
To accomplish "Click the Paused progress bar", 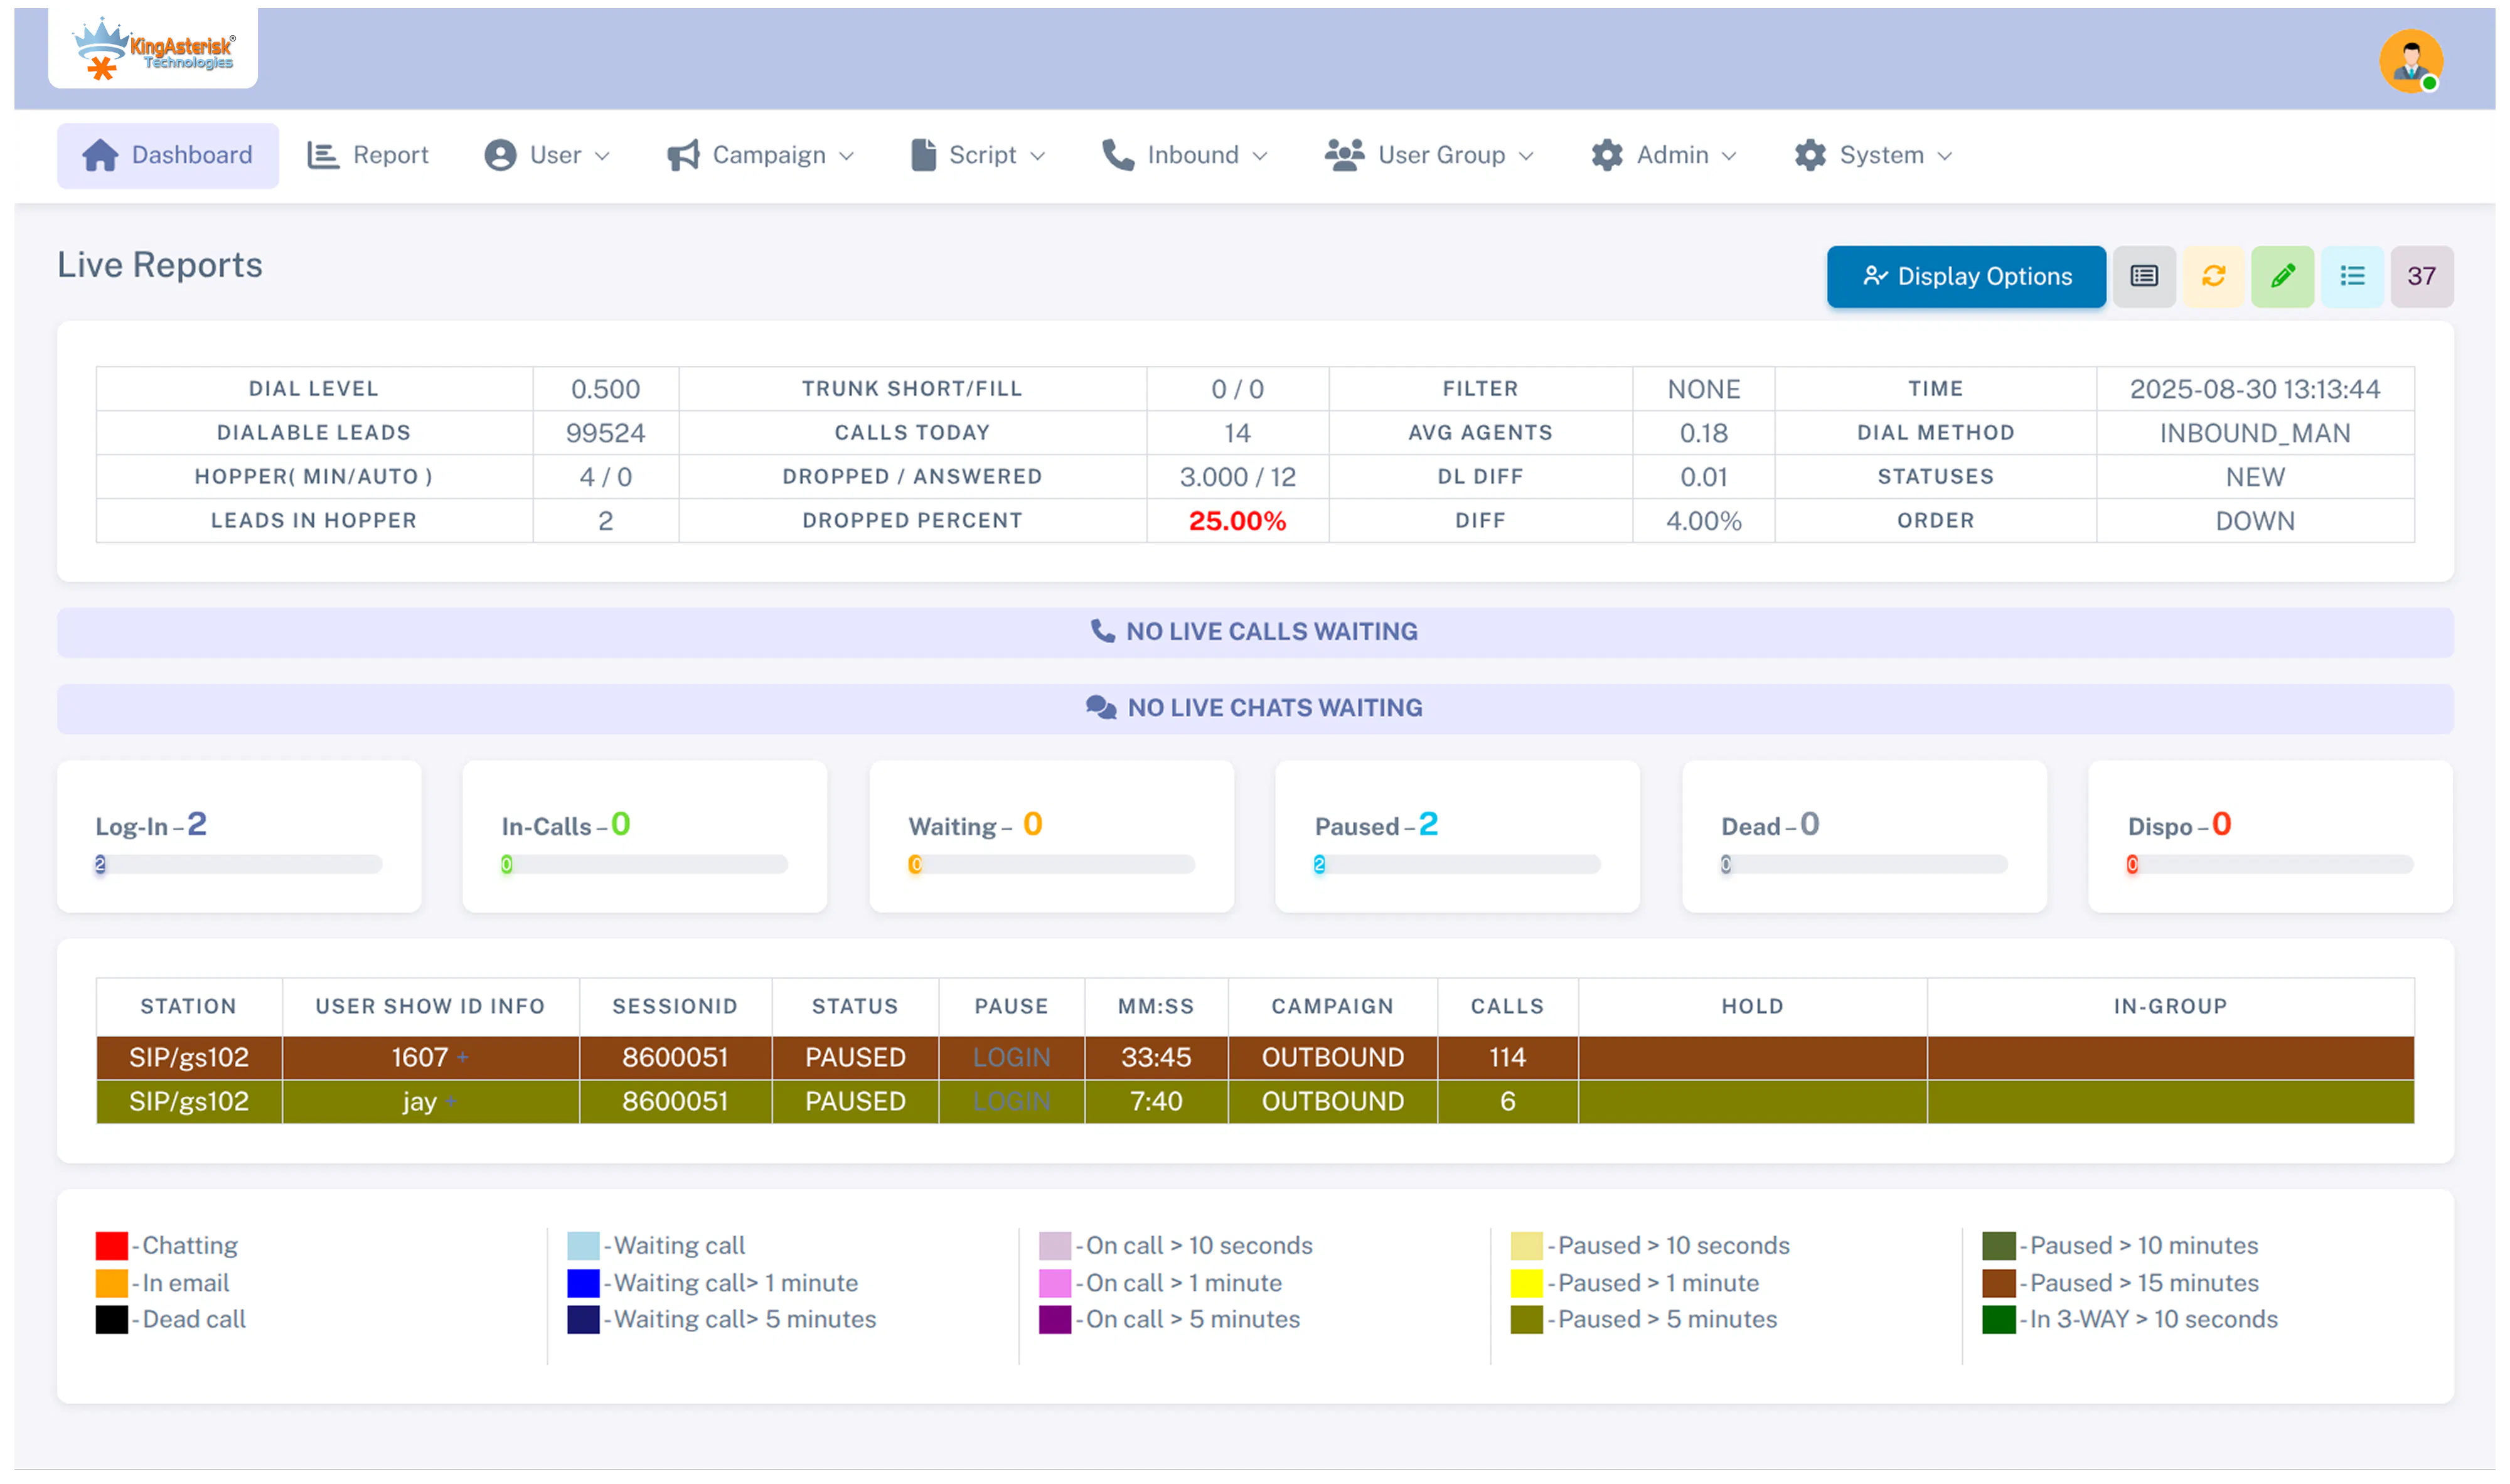I will (1457, 864).
